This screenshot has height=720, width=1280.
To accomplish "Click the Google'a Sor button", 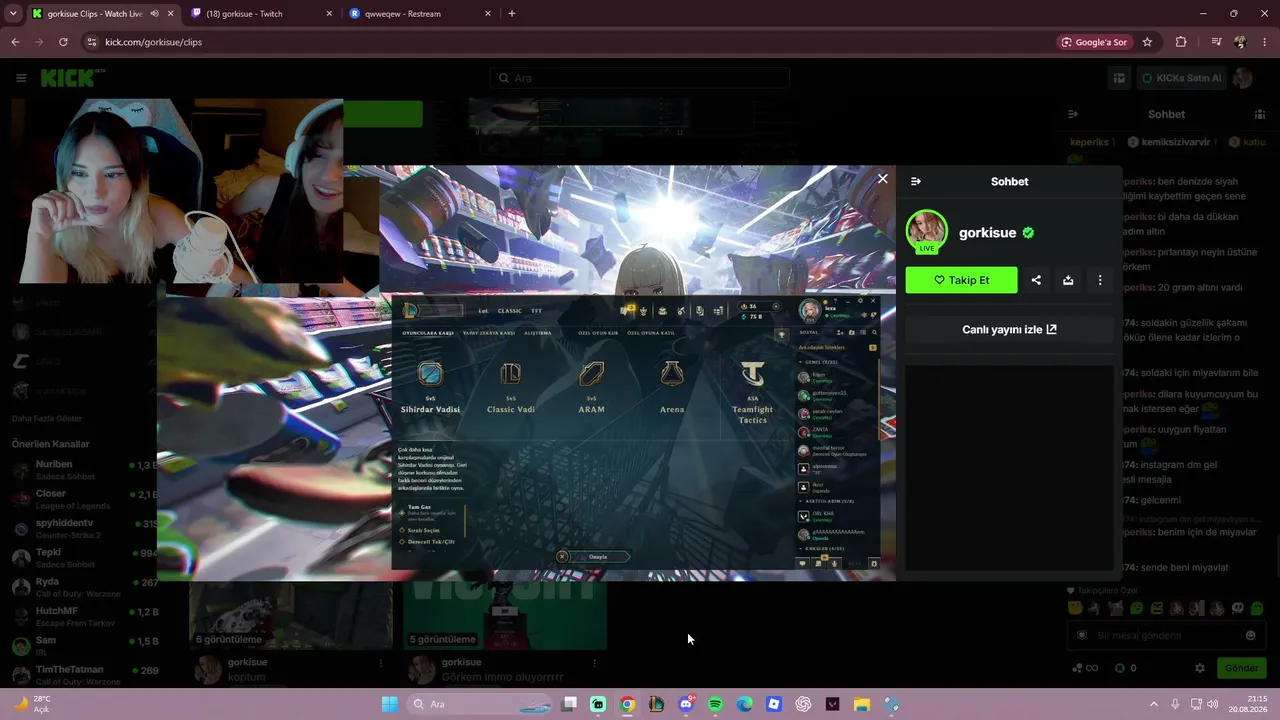I will (x=1094, y=42).
